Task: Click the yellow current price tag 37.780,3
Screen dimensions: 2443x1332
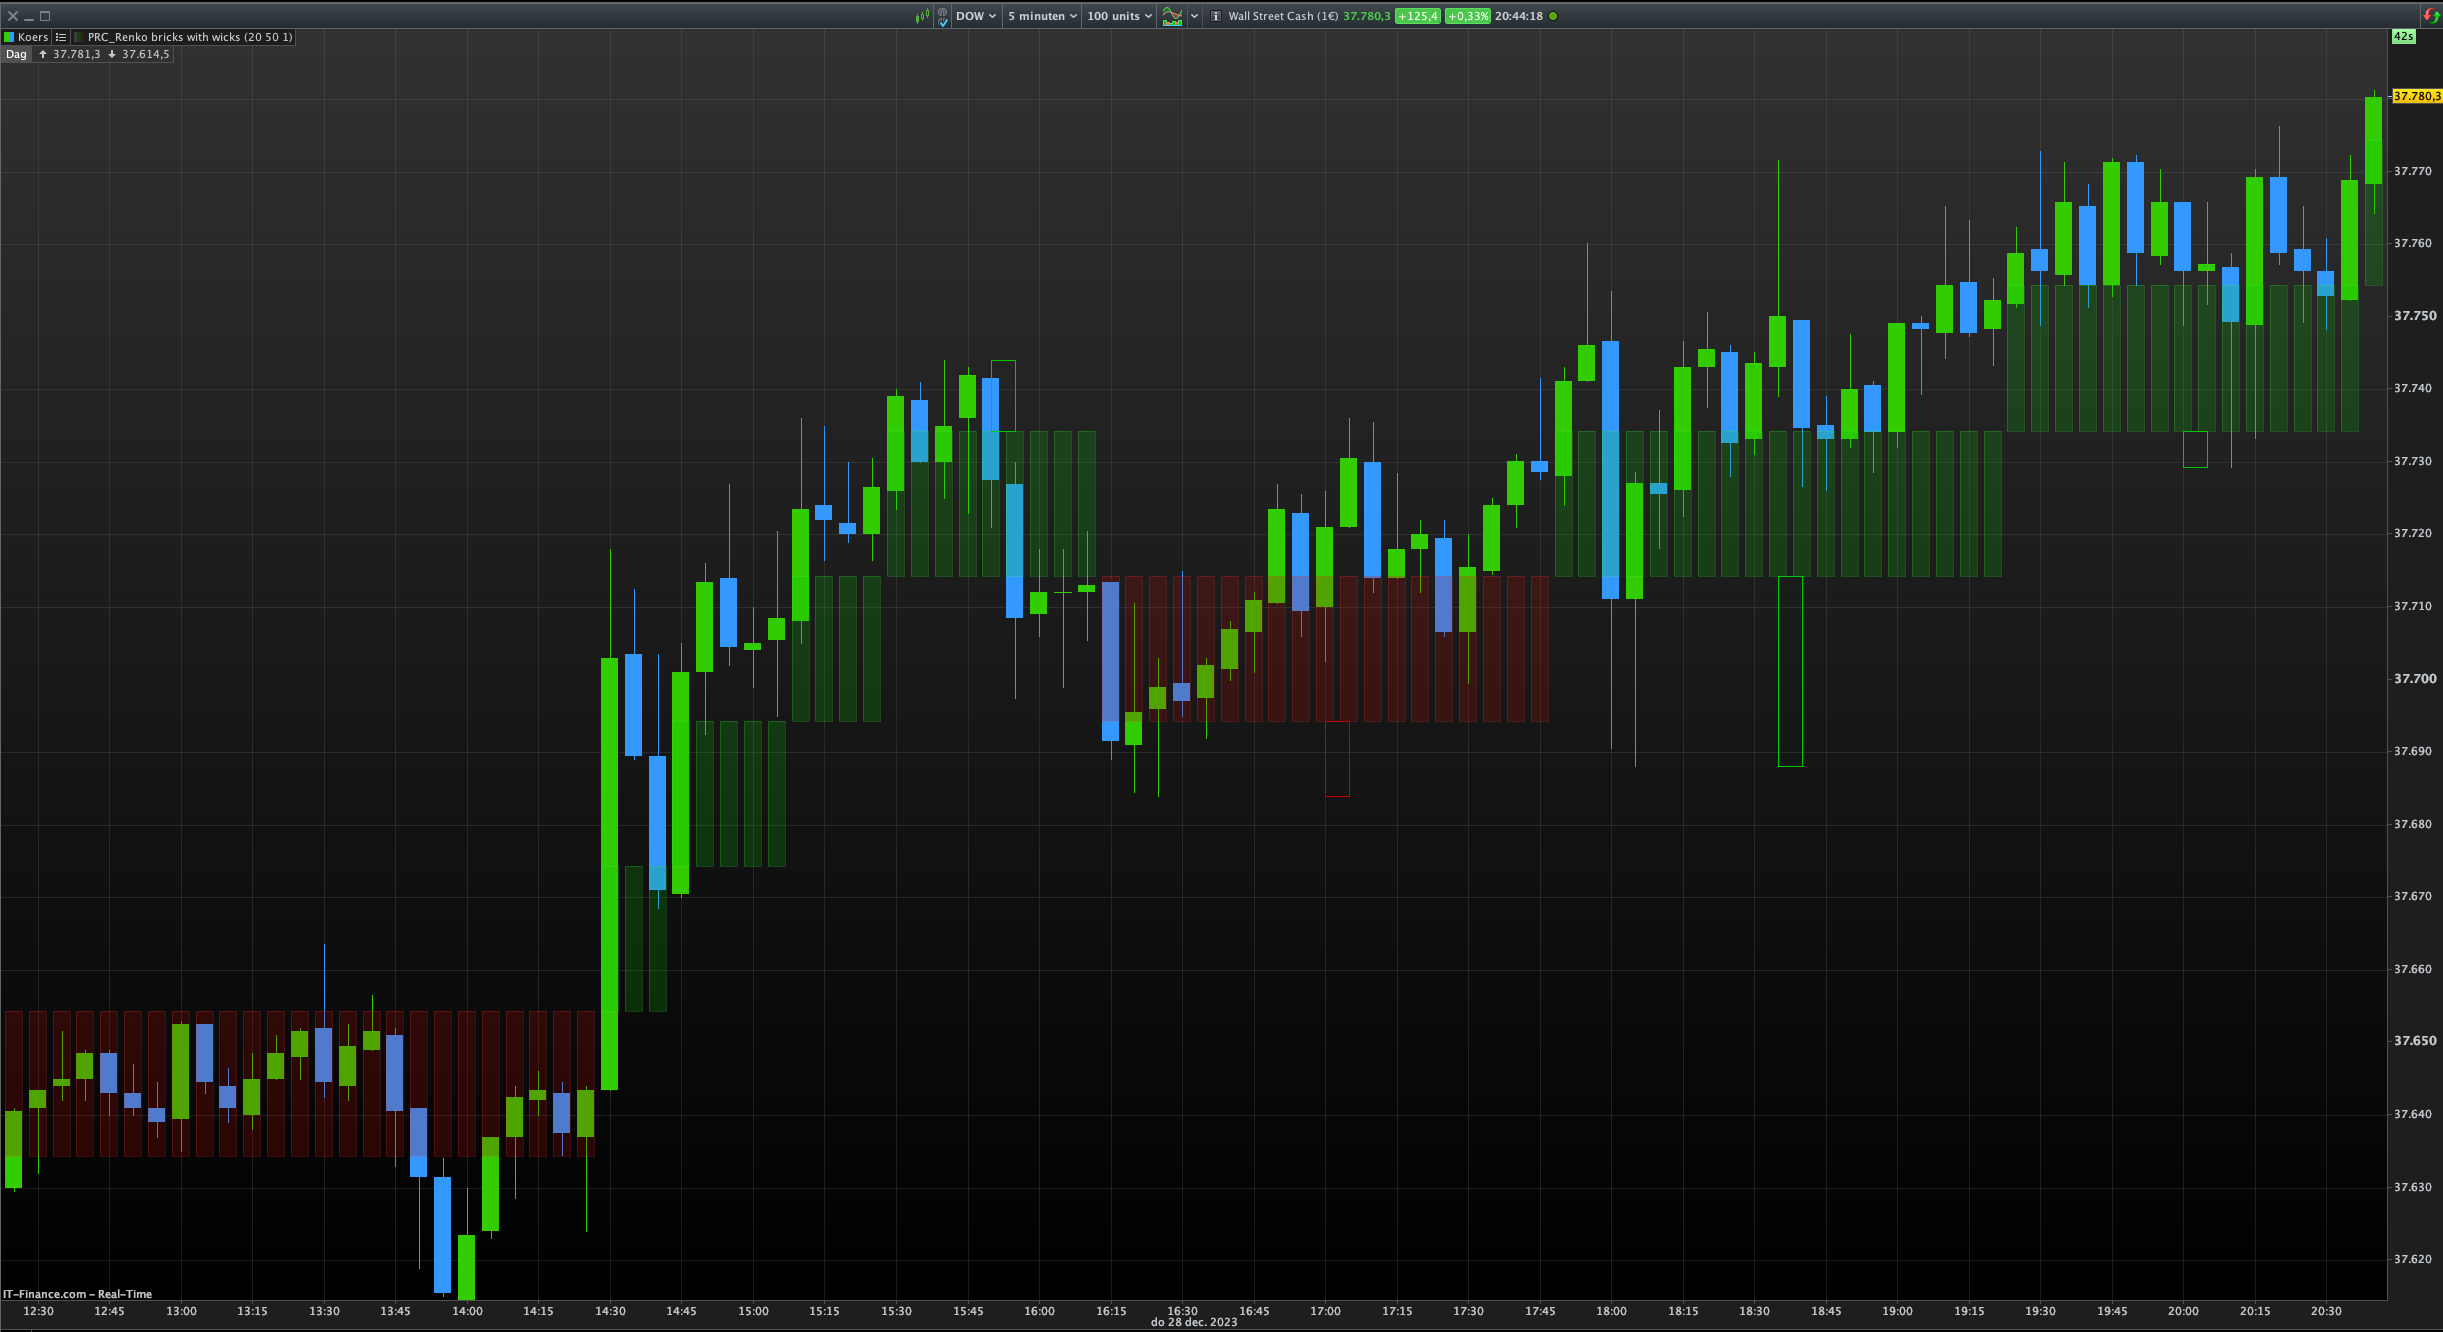Action: click(2415, 96)
